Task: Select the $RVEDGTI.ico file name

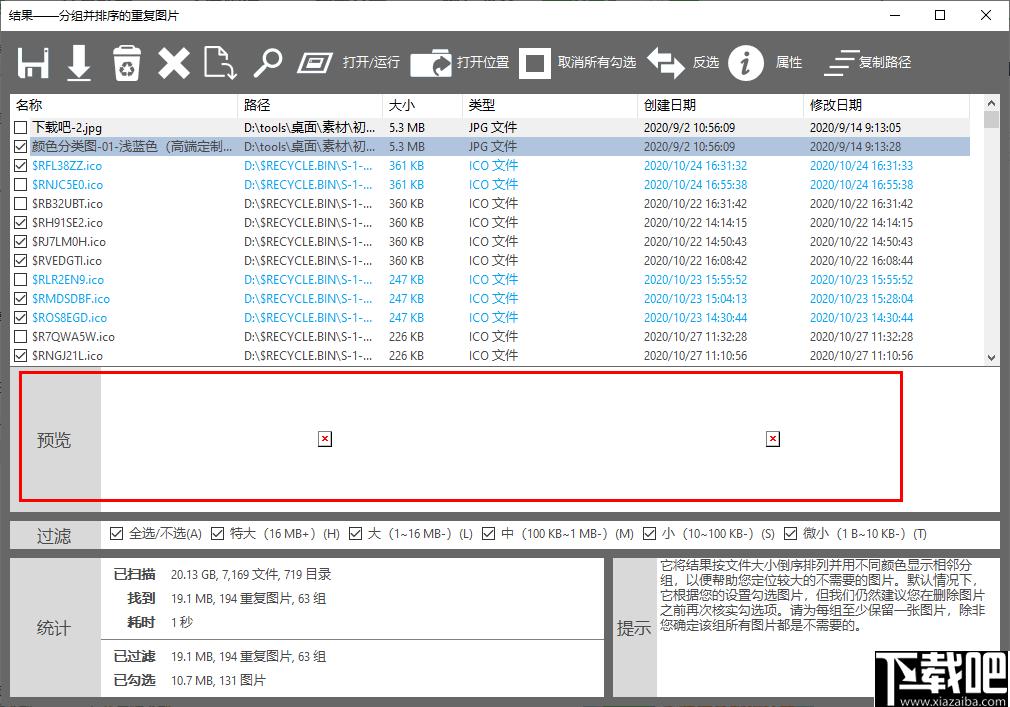Action: (x=67, y=260)
